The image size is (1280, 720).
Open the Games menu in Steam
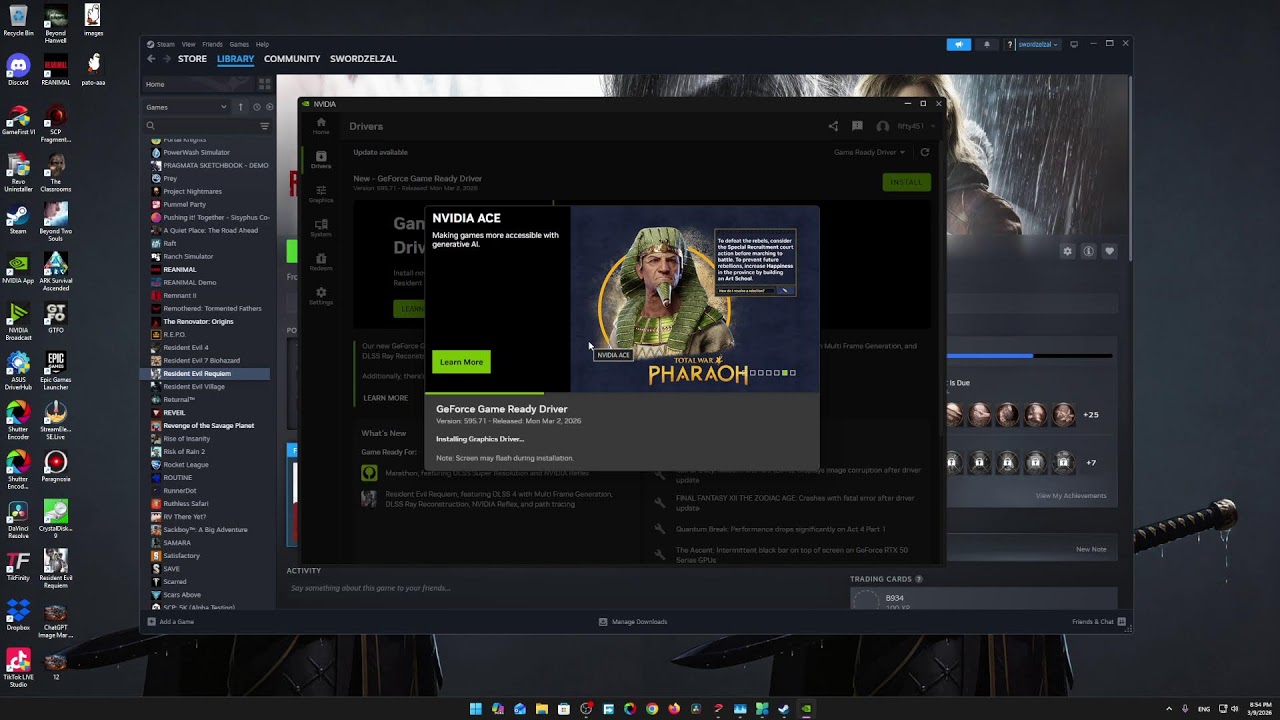(x=239, y=44)
